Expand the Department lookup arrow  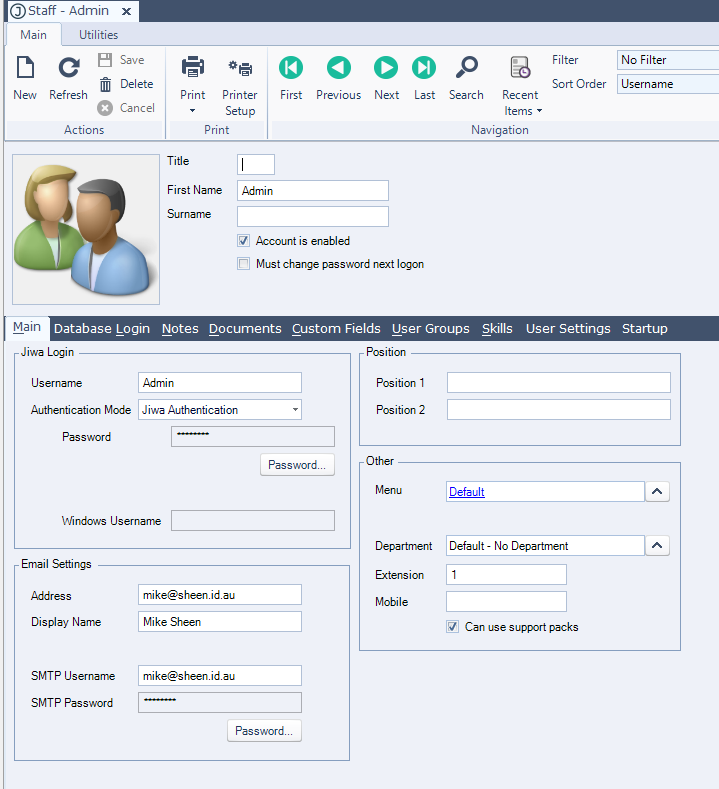pyautogui.click(x=657, y=546)
